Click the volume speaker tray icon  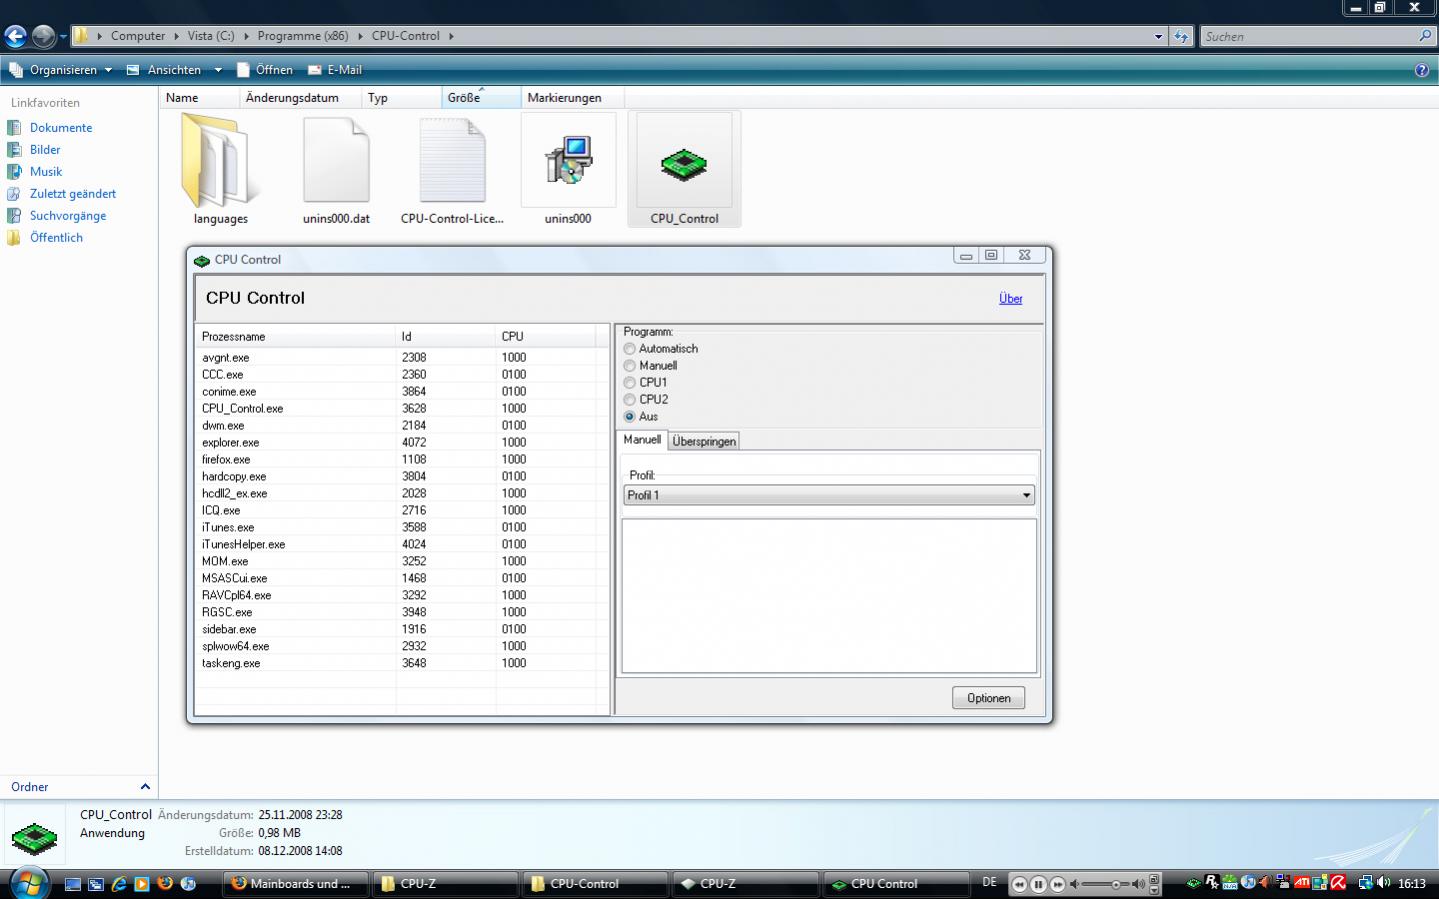click(1384, 883)
